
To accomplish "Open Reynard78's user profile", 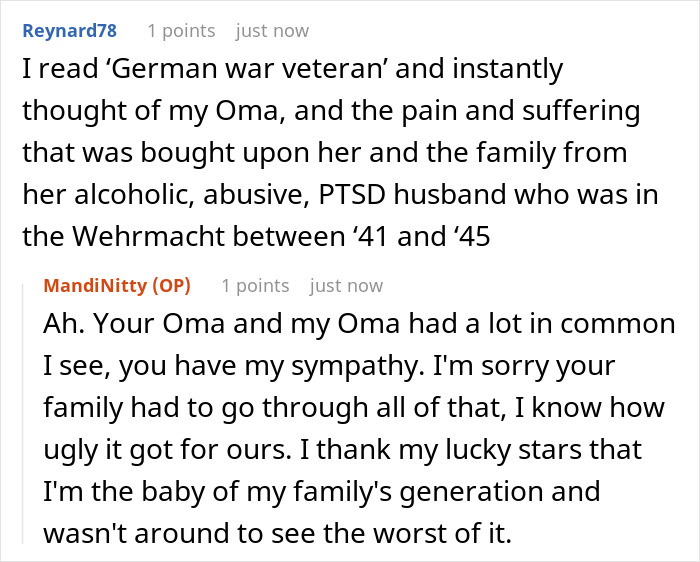I will [x=68, y=31].
